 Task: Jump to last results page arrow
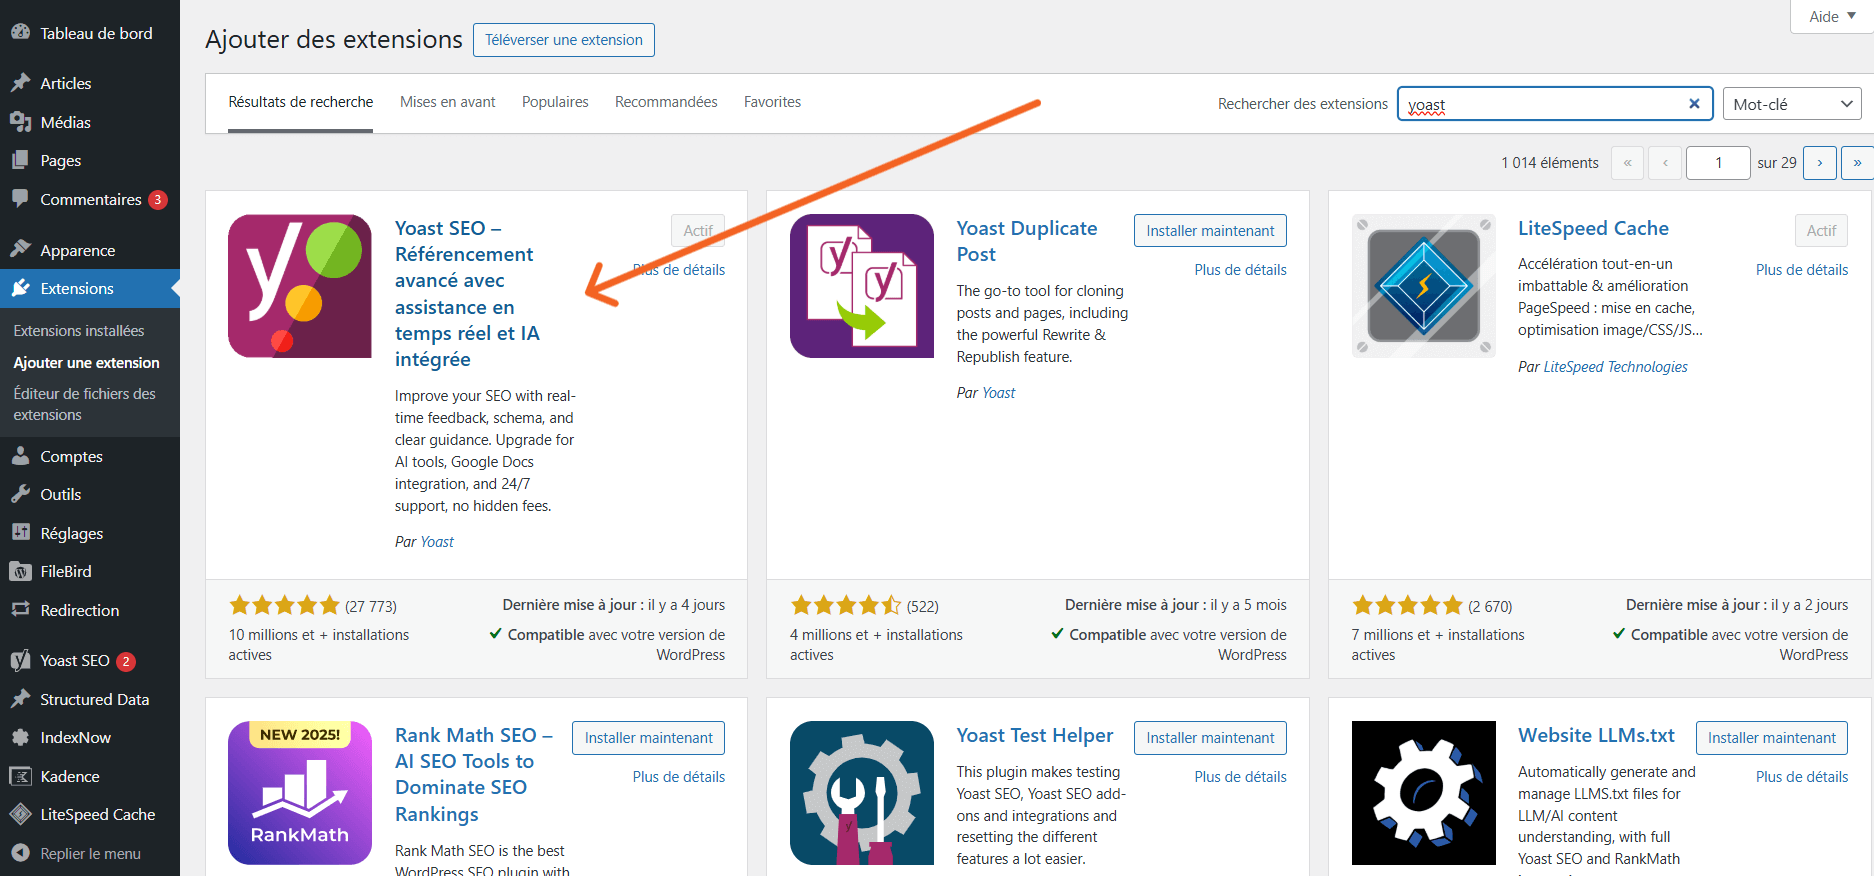coord(1857,163)
